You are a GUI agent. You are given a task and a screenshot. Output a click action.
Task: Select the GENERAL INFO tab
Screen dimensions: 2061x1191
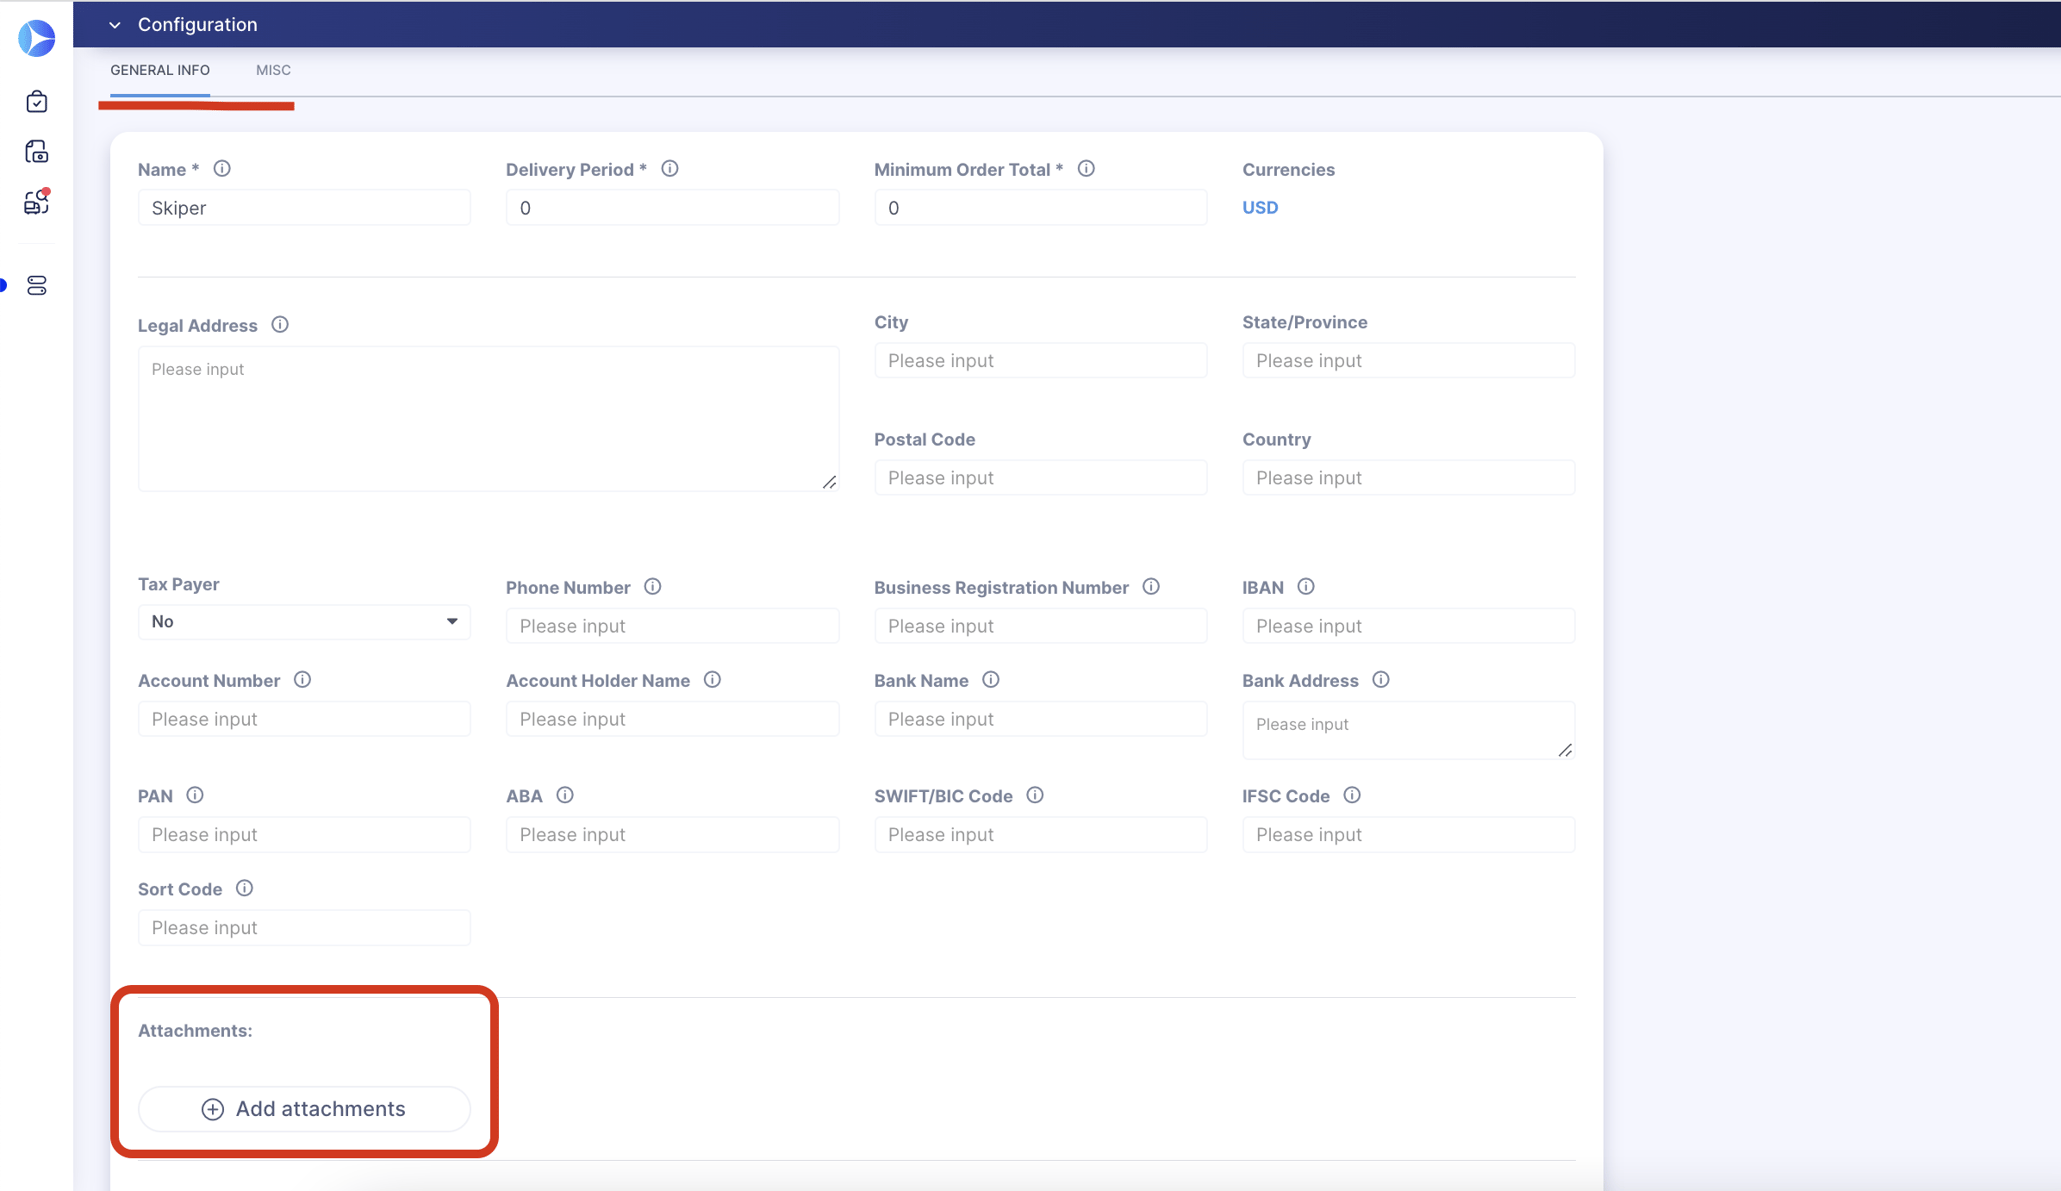coord(160,70)
